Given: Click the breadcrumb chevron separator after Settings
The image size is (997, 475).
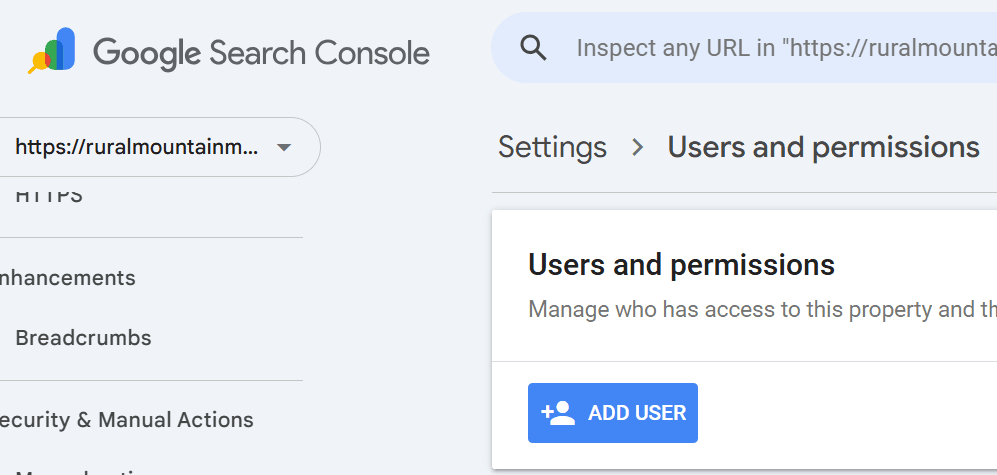Looking at the screenshot, I should (x=637, y=148).
